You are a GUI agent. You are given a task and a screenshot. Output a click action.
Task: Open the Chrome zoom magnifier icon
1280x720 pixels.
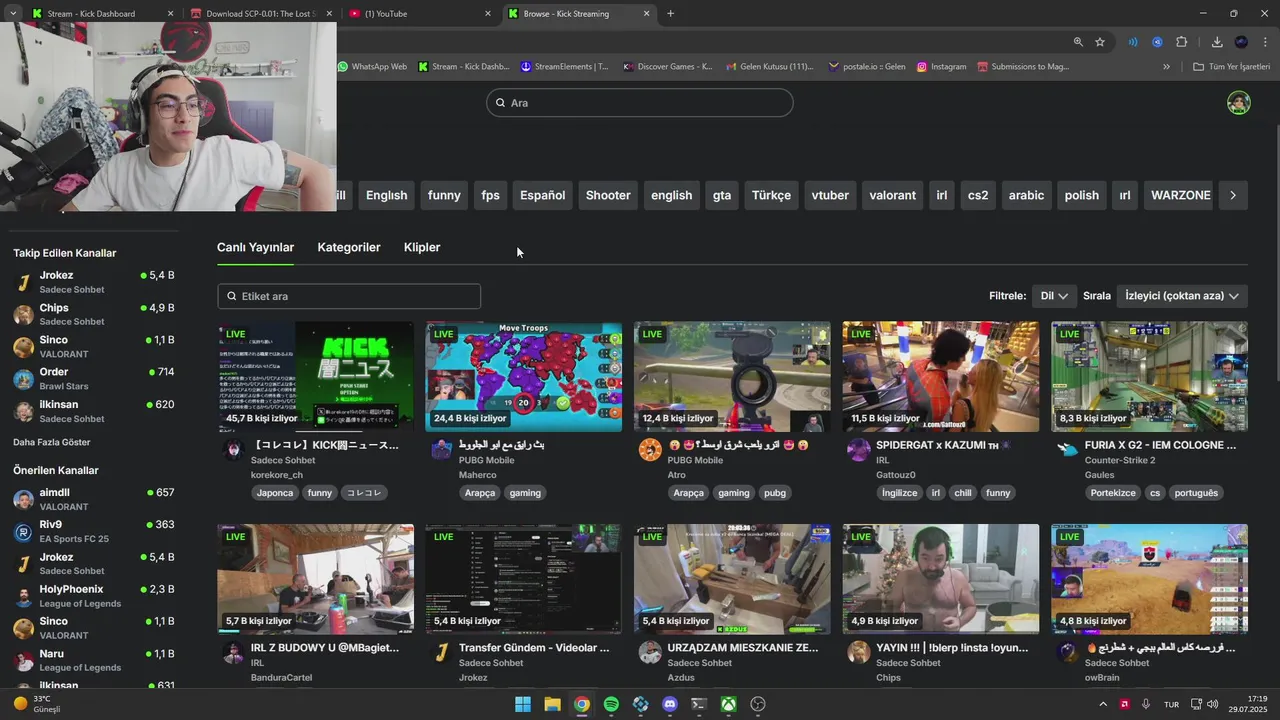1078,42
